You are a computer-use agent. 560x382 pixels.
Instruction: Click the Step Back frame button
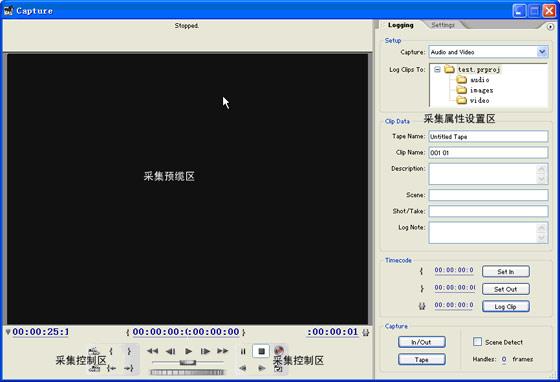click(x=171, y=351)
